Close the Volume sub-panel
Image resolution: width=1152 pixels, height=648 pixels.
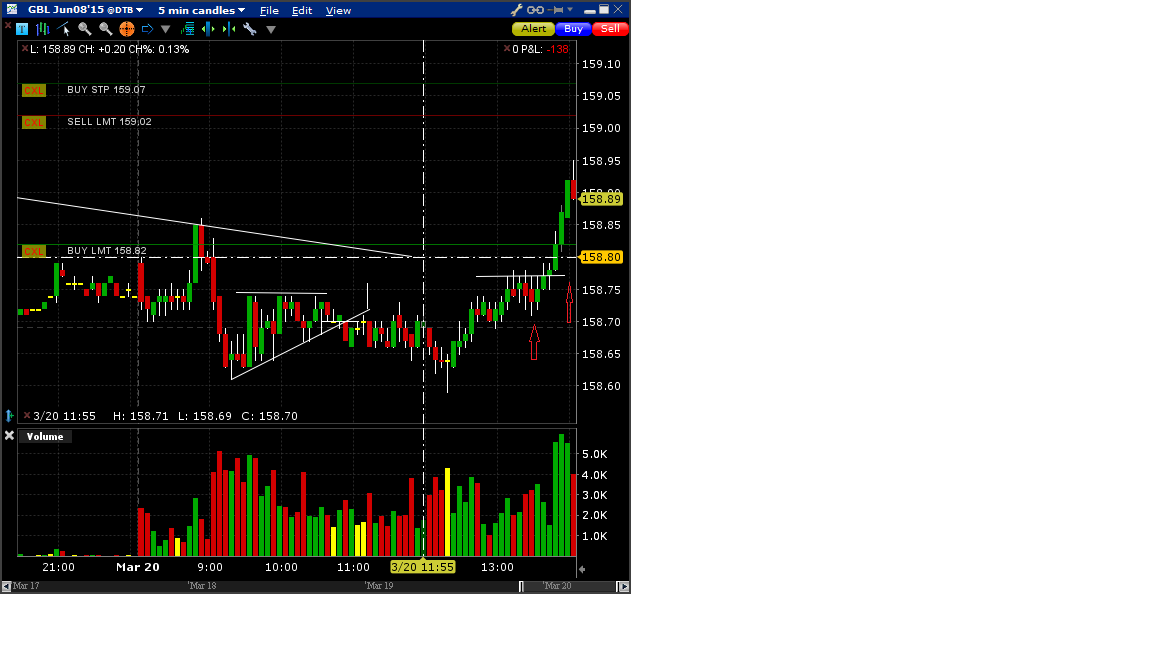[x=10, y=436]
